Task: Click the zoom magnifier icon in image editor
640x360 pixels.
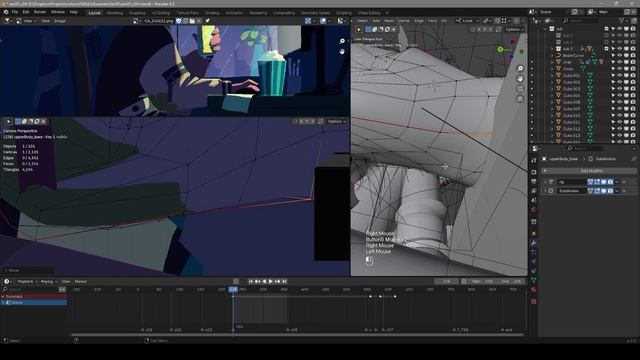Action: 342,41
